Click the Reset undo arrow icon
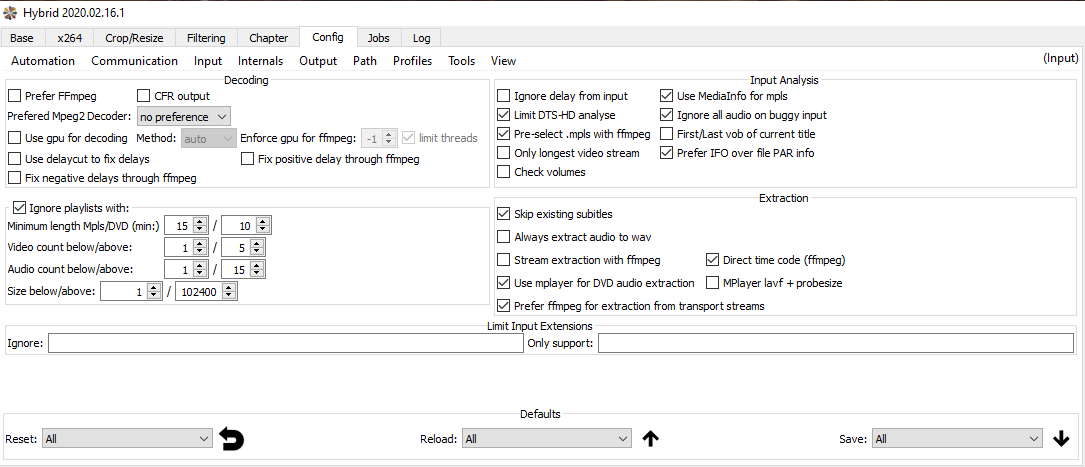Image resolution: width=1085 pixels, height=467 pixels. click(231, 438)
